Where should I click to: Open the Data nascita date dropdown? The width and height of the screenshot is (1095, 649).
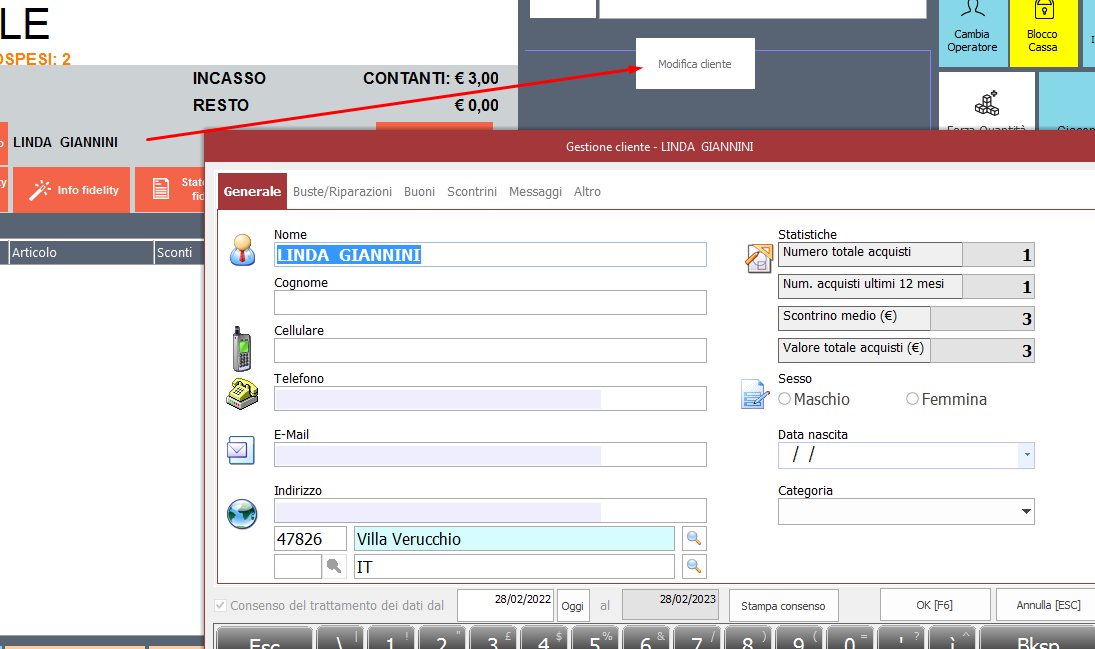click(1026, 455)
